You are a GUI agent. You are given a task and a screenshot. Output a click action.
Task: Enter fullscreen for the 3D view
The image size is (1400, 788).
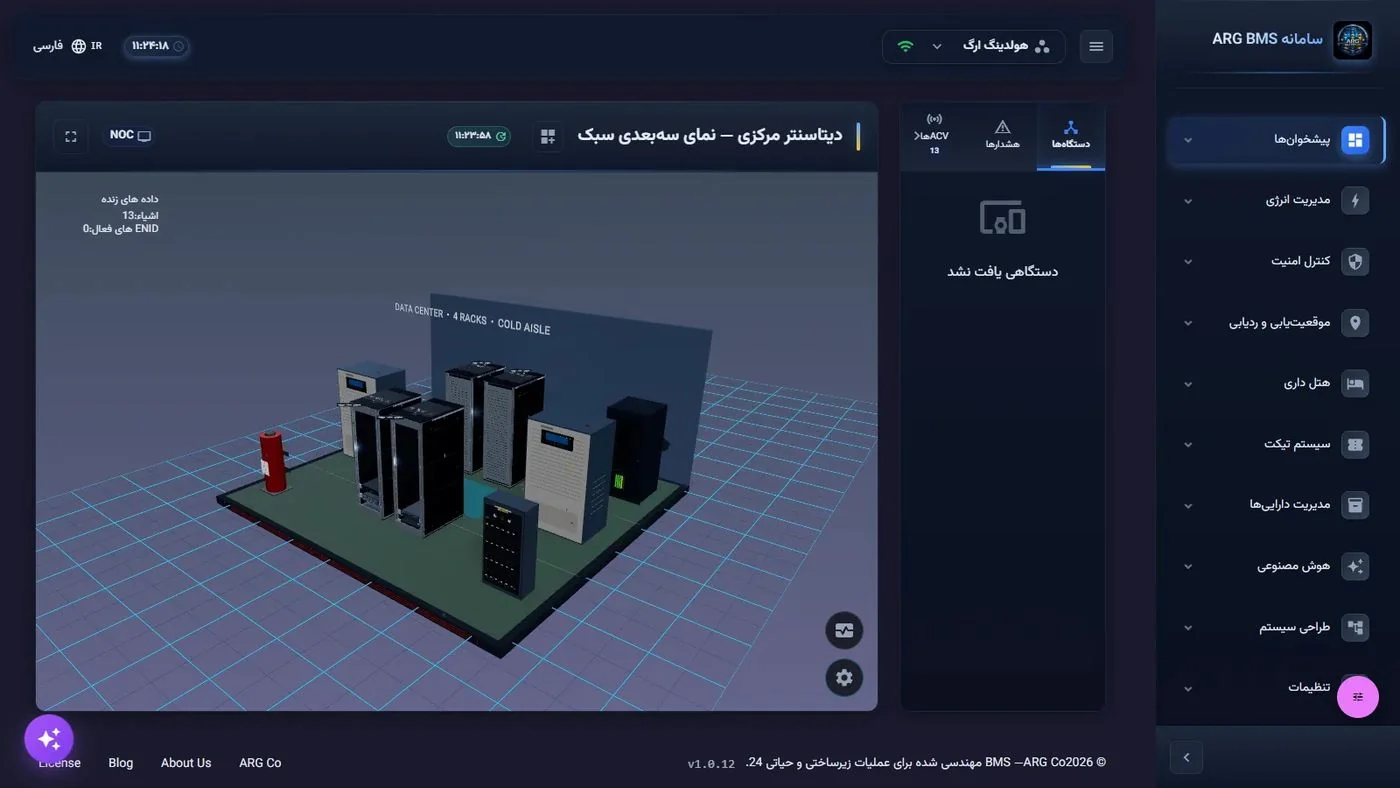[71, 136]
